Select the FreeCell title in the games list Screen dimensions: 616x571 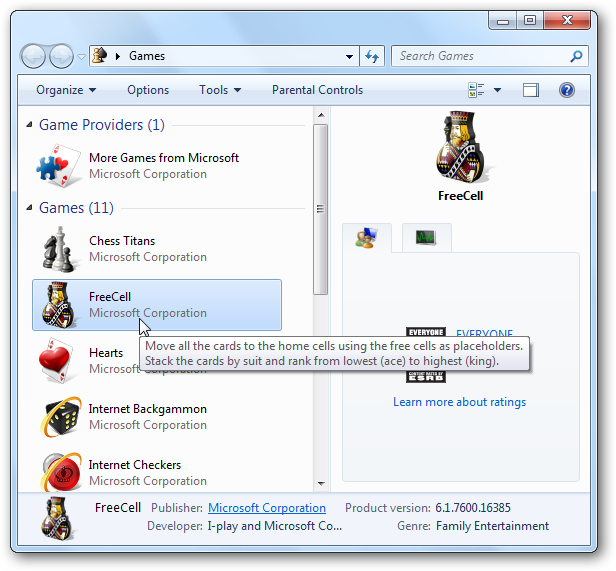pos(110,297)
